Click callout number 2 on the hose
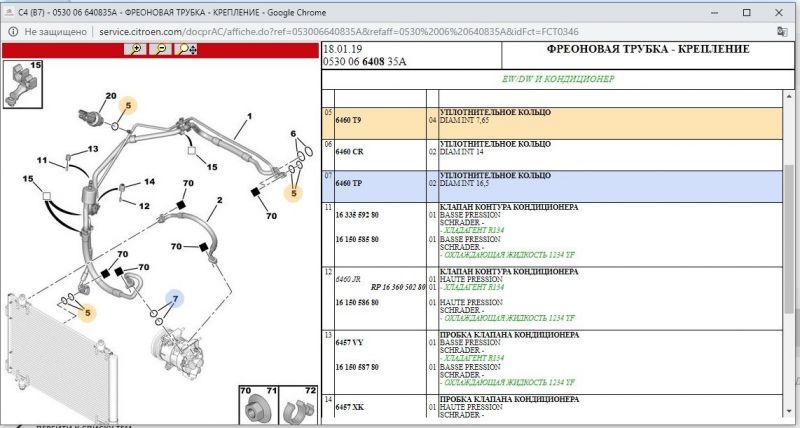Image resolution: width=800 pixels, height=428 pixels. 218,201
